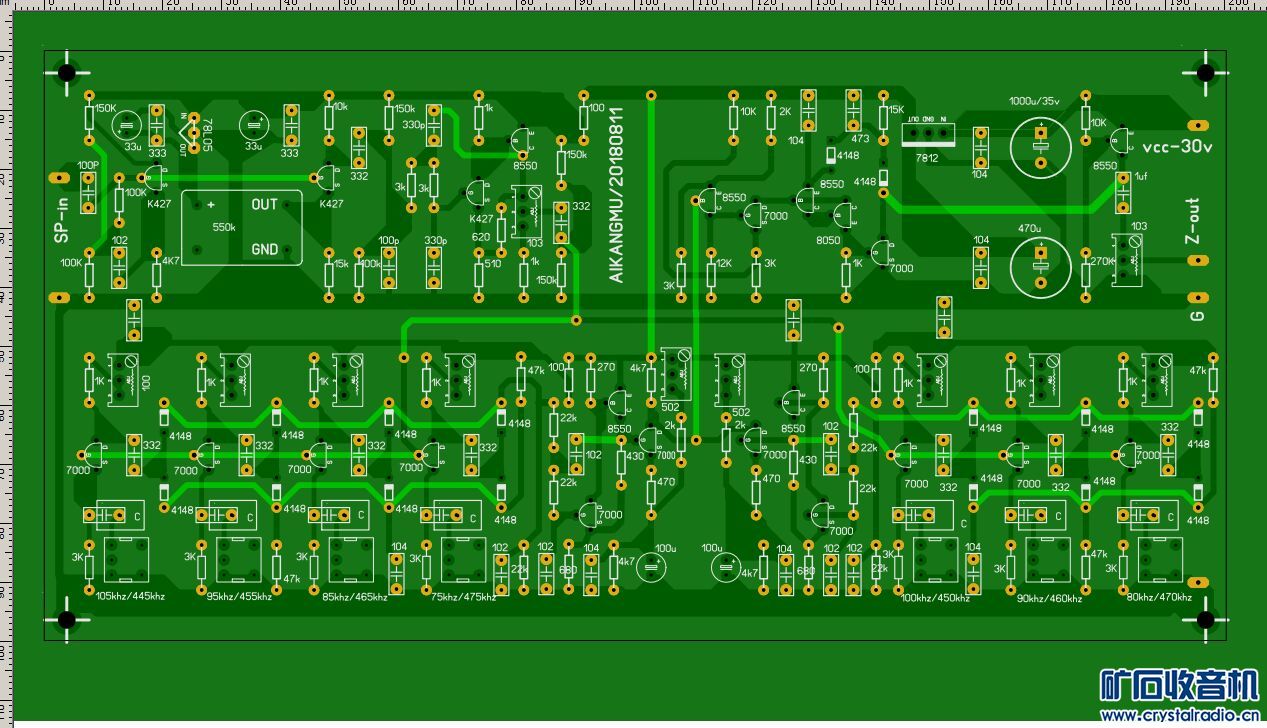Click the 470u electrolytic capacitor

click(1041, 267)
